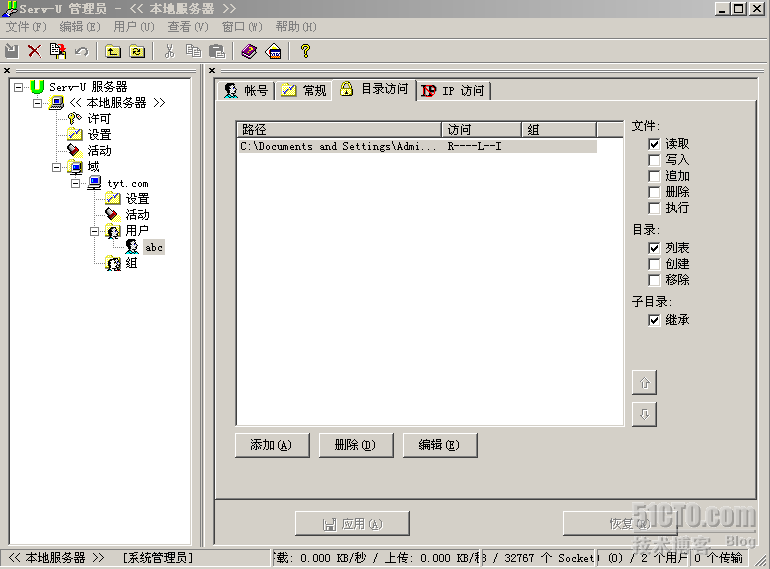Open the 查看(V) menu

tap(188, 27)
